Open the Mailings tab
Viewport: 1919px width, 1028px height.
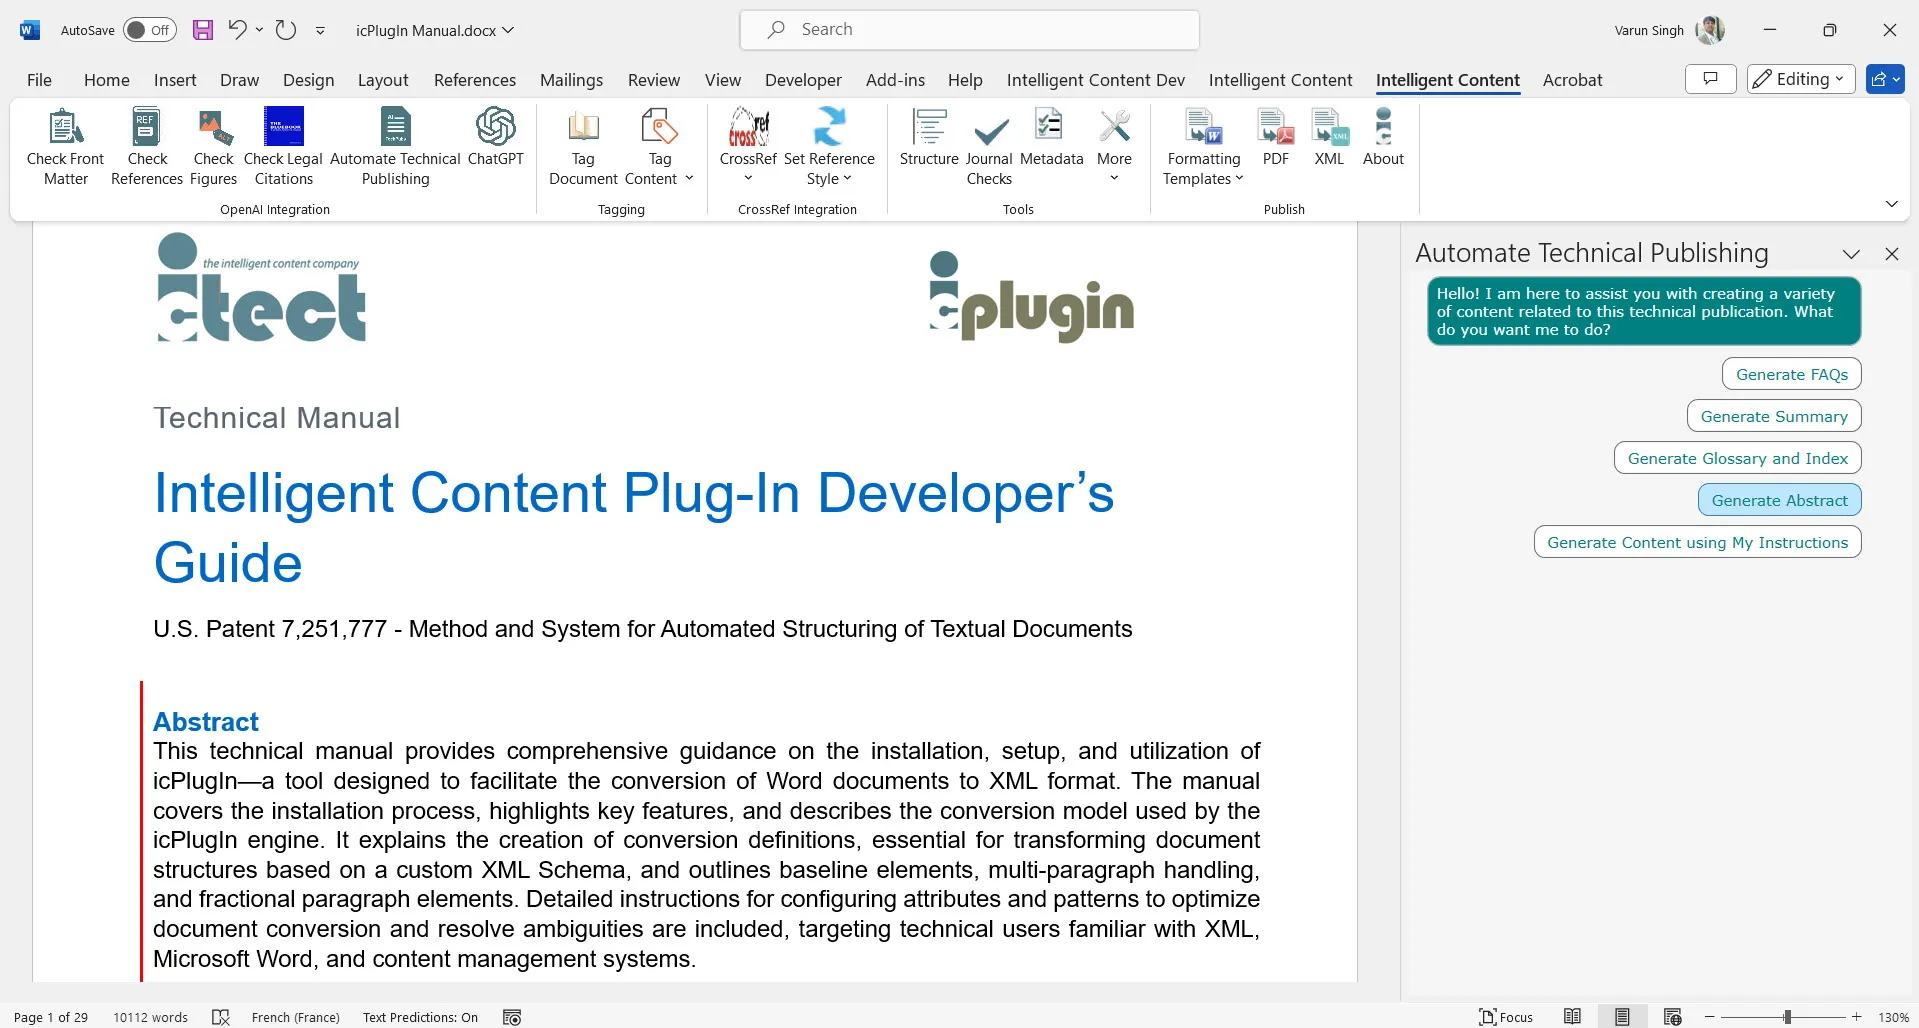click(x=571, y=80)
